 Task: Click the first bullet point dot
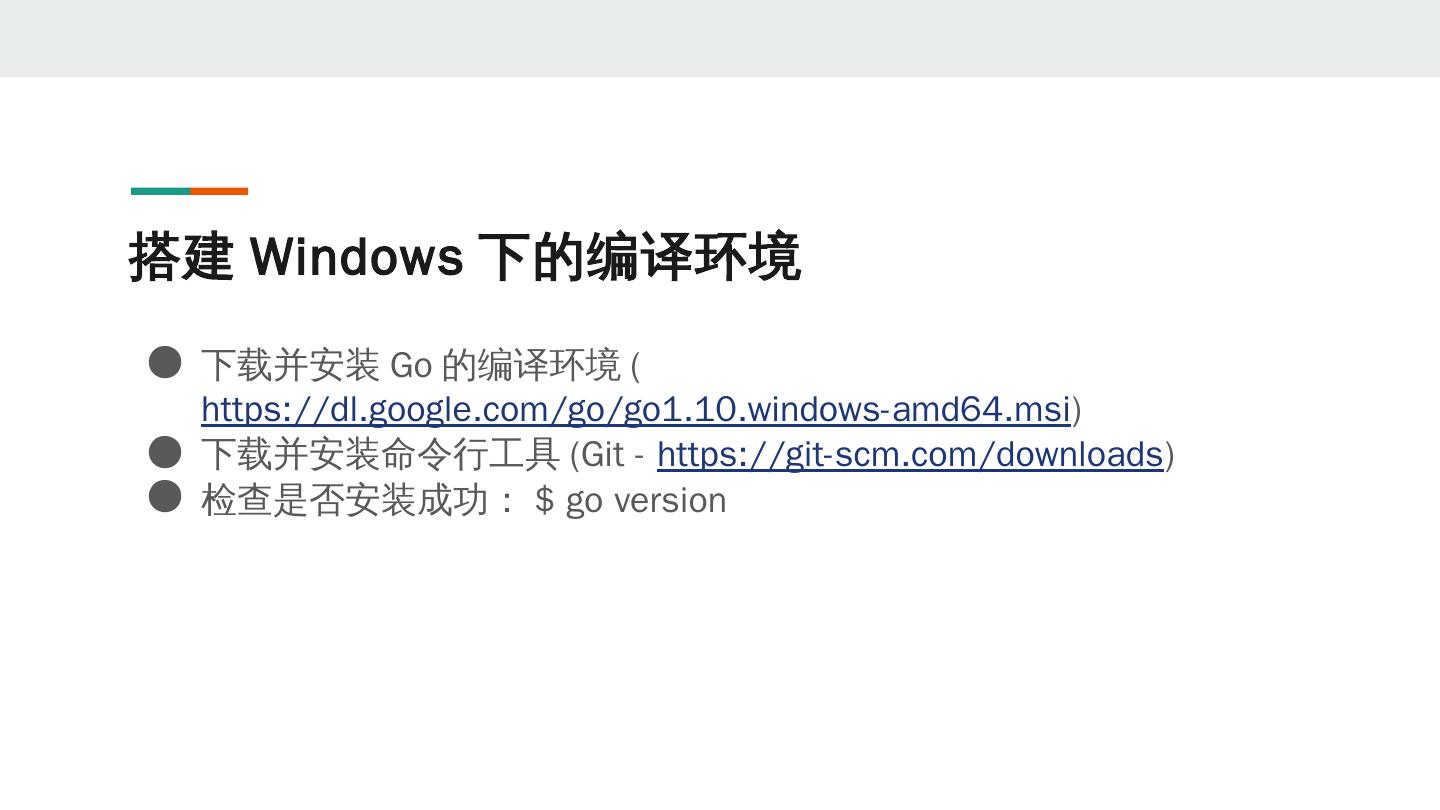pyautogui.click(x=165, y=362)
